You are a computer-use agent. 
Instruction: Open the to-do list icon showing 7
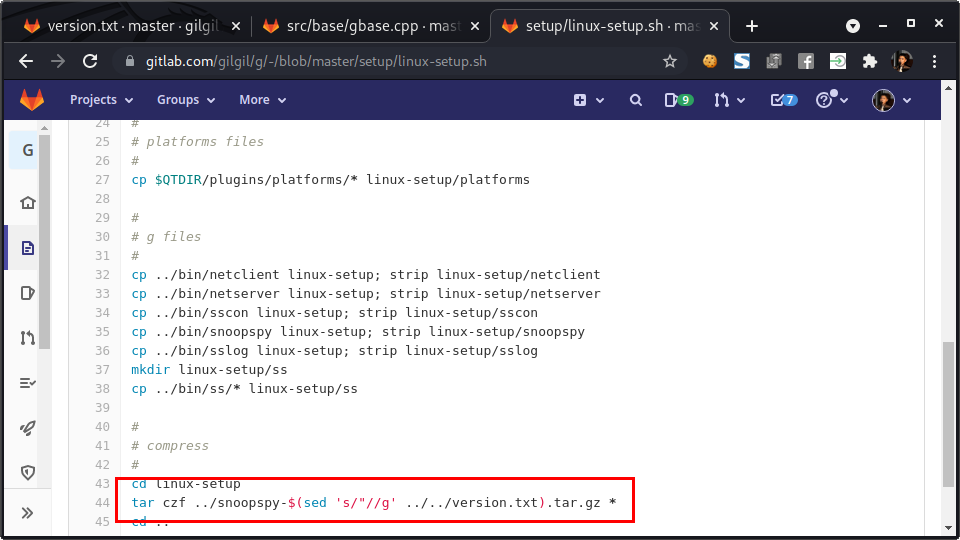pyautogui.click(x=783, y=100)
